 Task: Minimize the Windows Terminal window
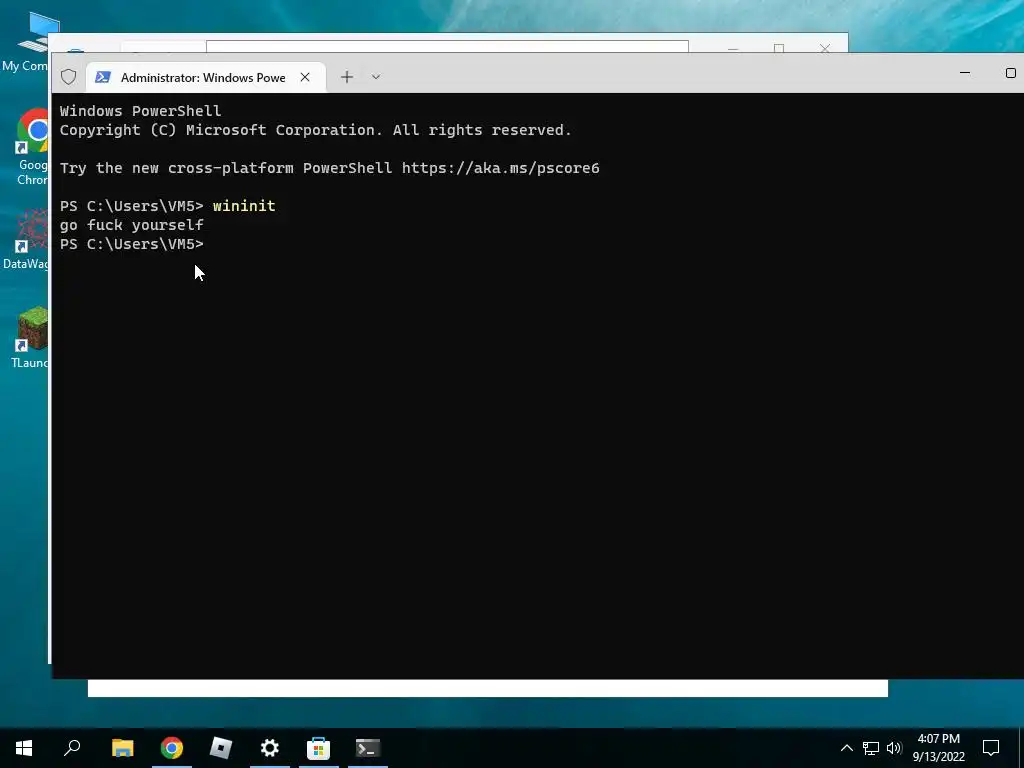point(965,72)
